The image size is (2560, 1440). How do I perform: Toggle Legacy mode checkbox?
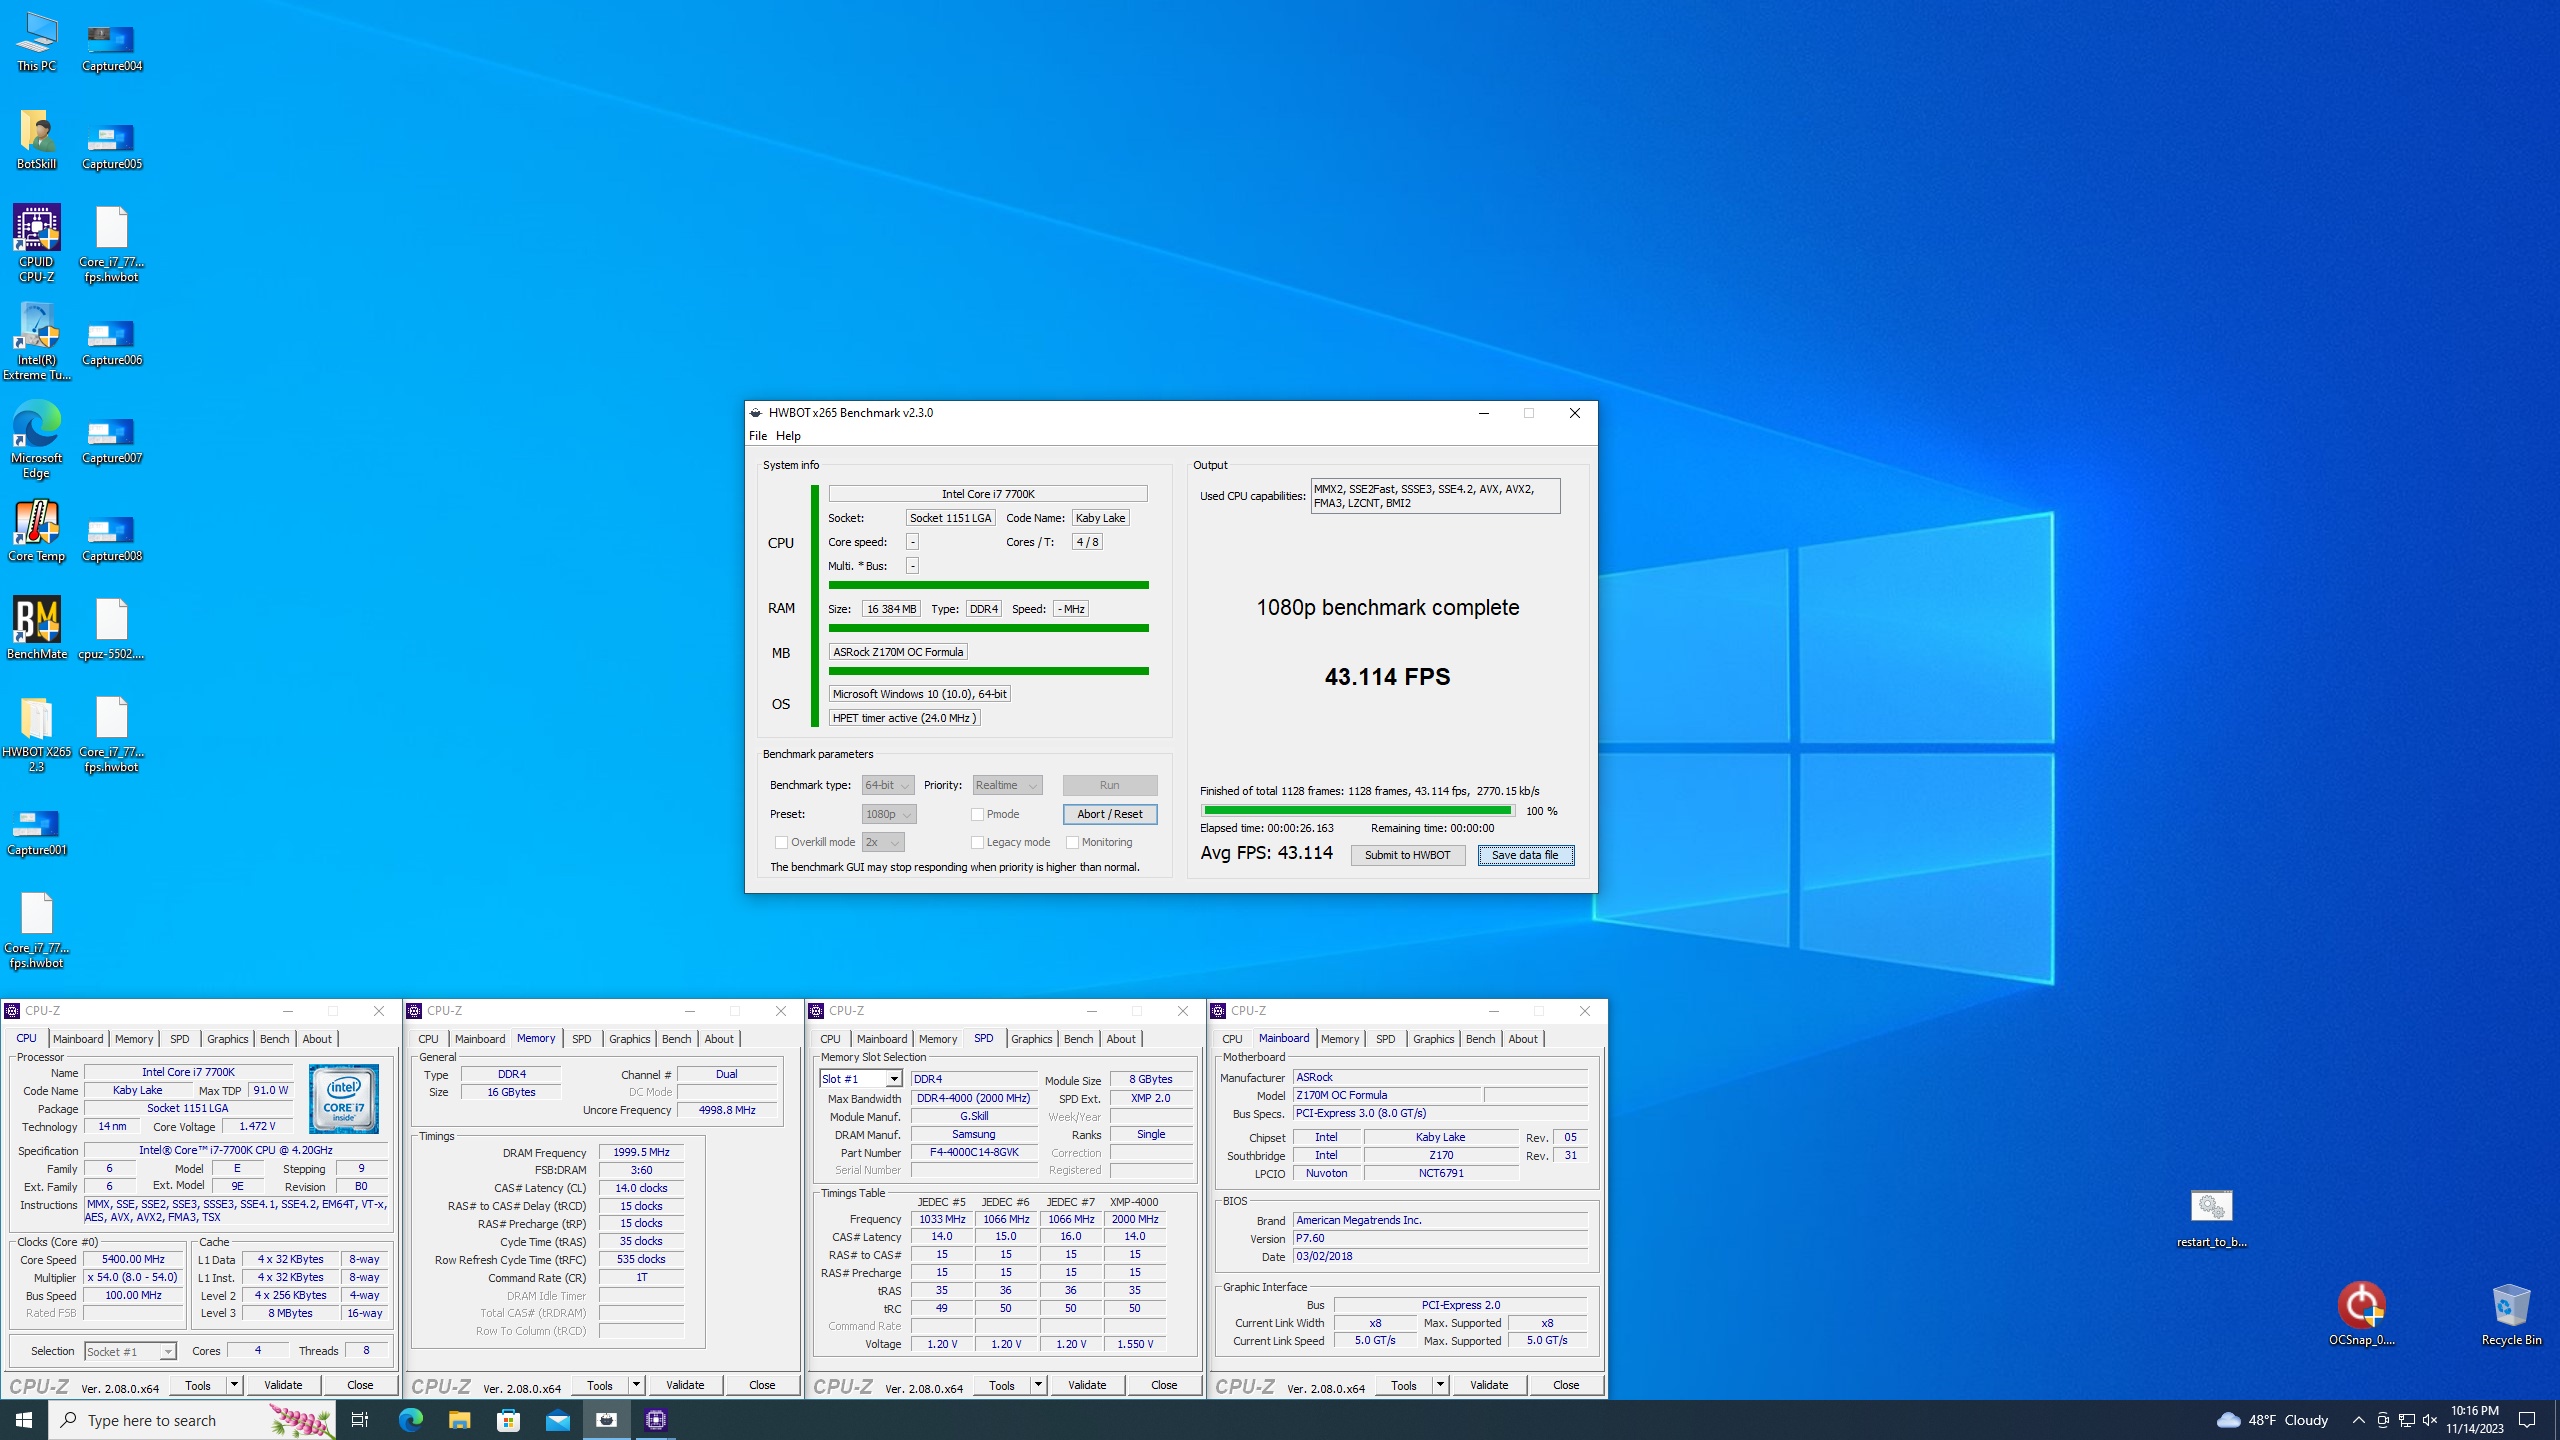(978, 842)
